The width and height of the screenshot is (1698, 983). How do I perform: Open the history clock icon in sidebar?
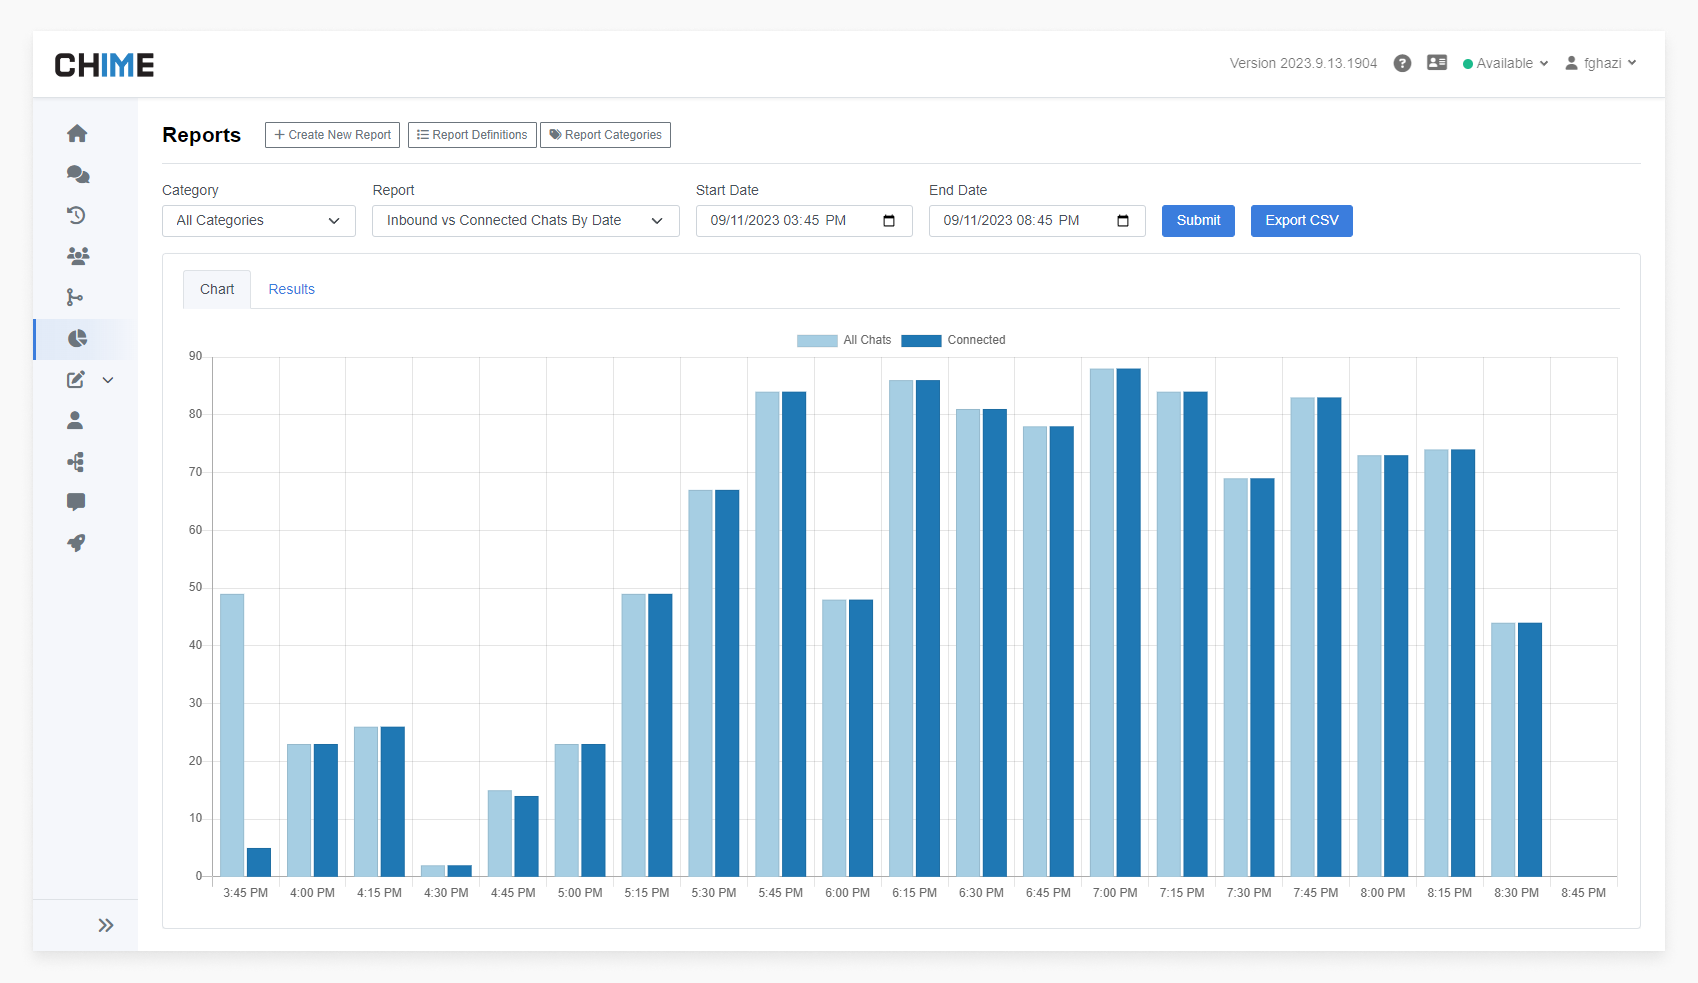76,215
